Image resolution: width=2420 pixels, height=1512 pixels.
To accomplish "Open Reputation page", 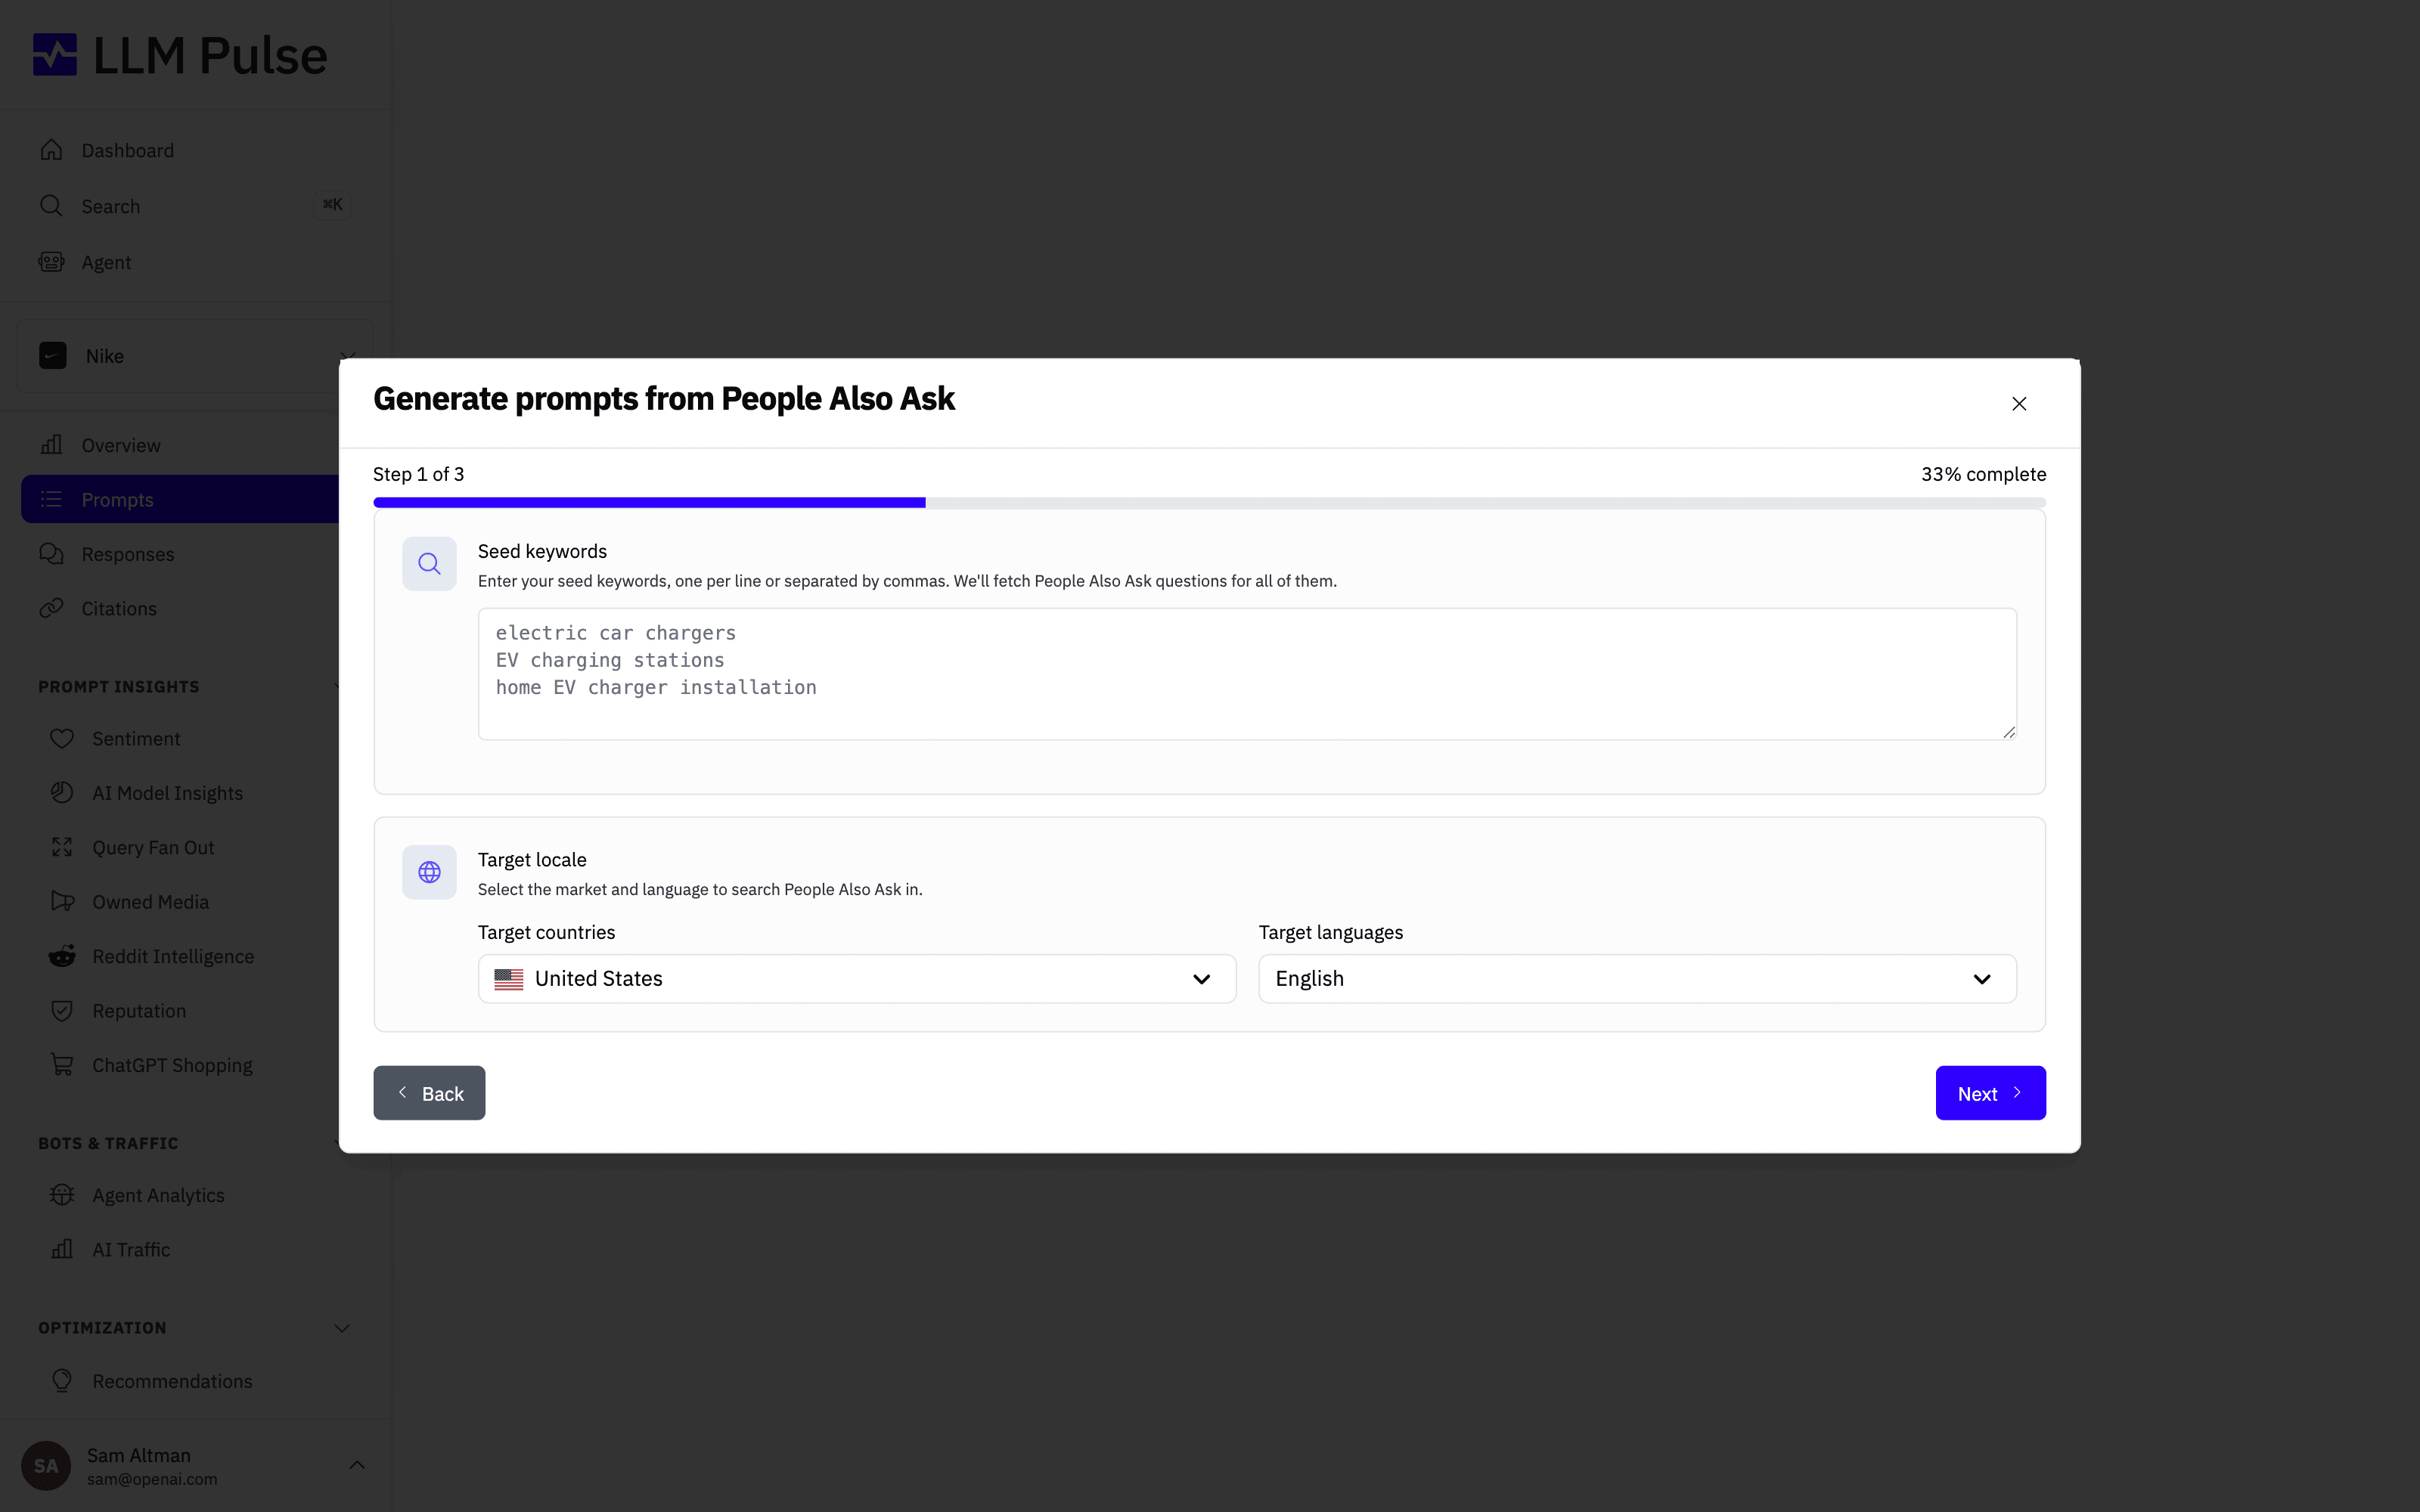I will tap(139, 1011).
